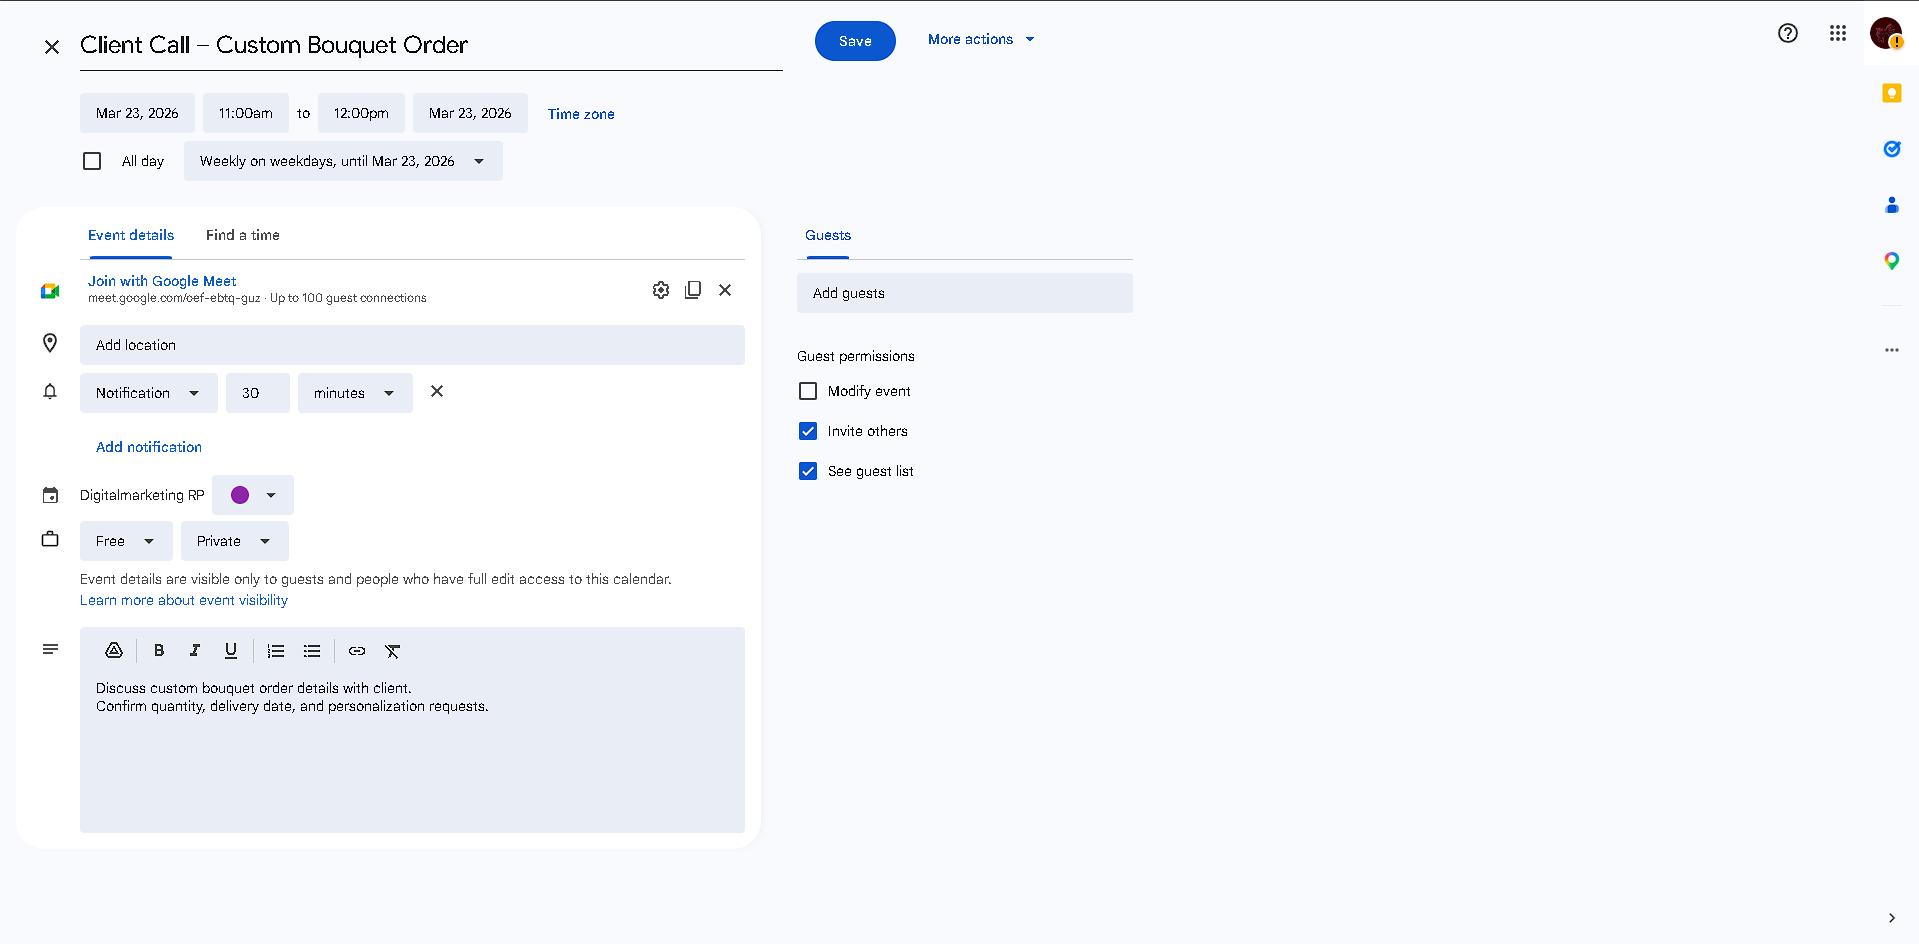Copy the Google Meet conference info
The height and width of the screenshot is (944, 1919).
coord(693,290)
